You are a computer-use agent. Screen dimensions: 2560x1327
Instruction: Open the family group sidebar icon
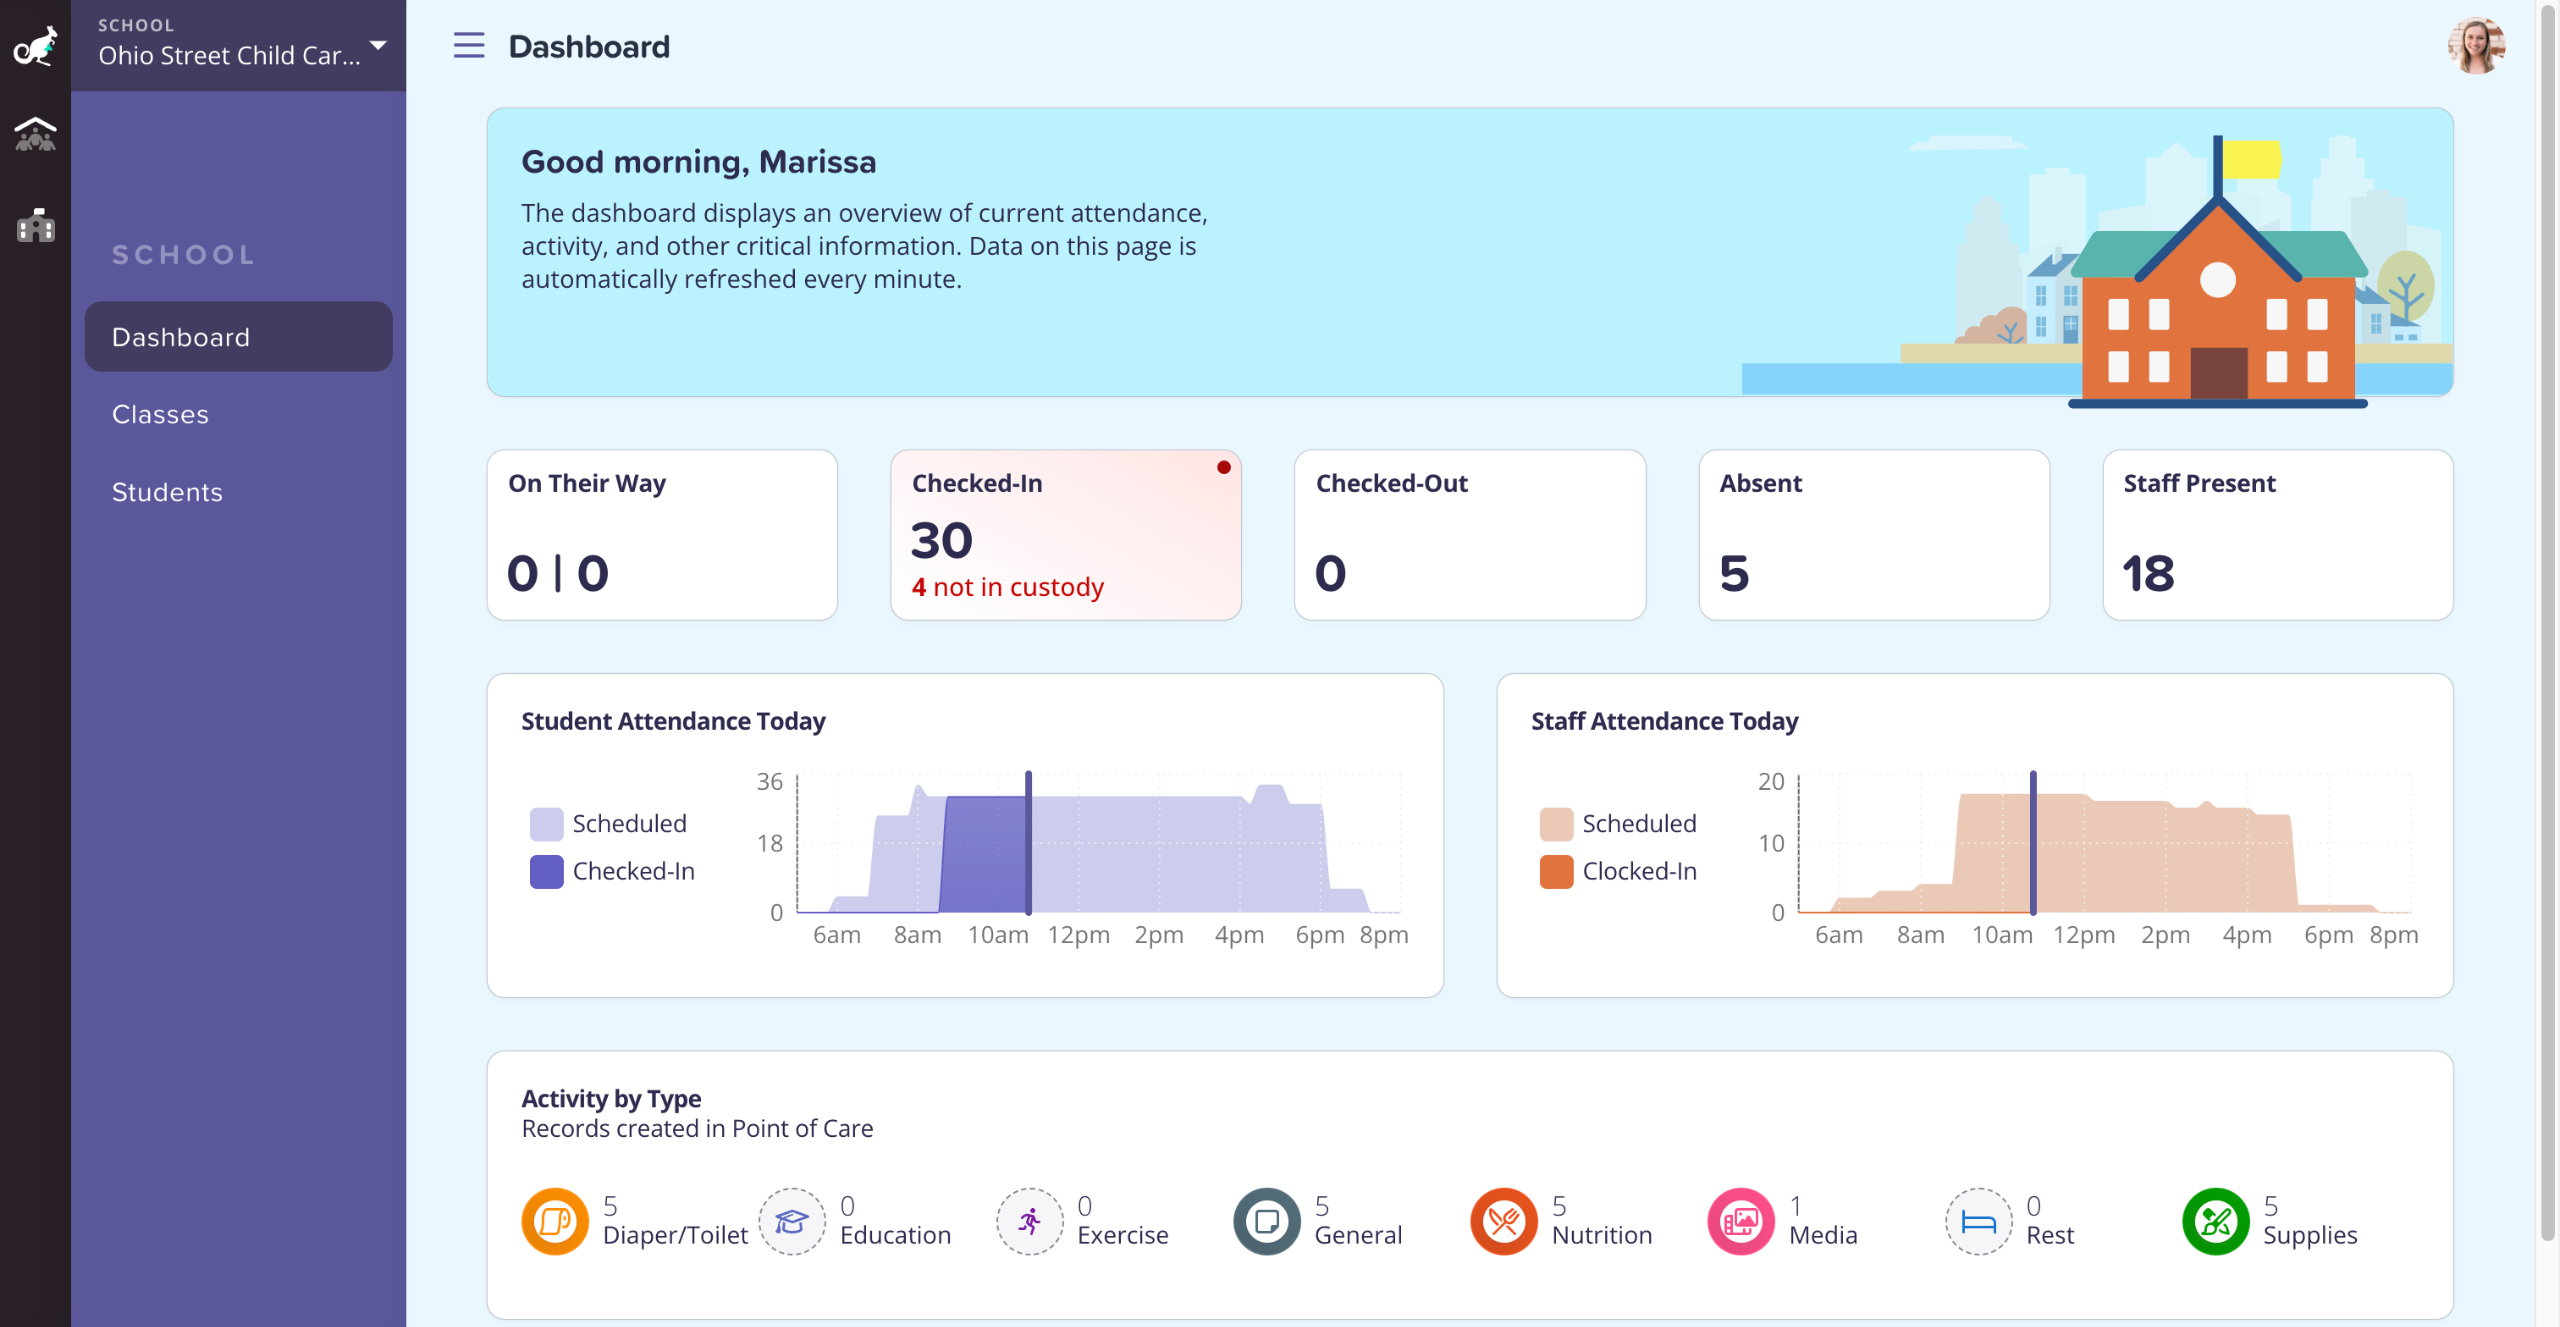pos(35,134)
